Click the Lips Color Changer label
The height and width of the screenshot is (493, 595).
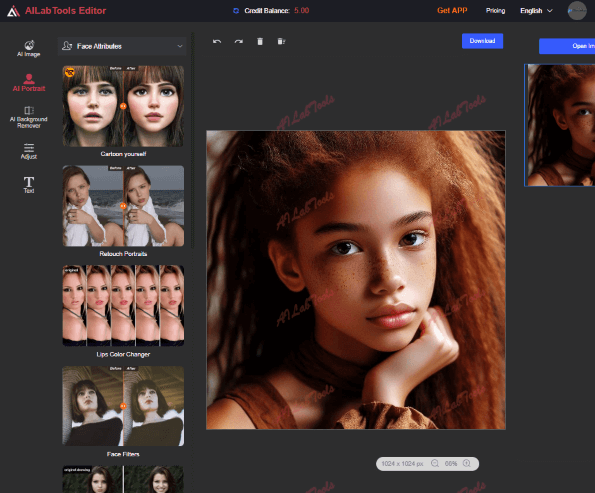(123, 354)
